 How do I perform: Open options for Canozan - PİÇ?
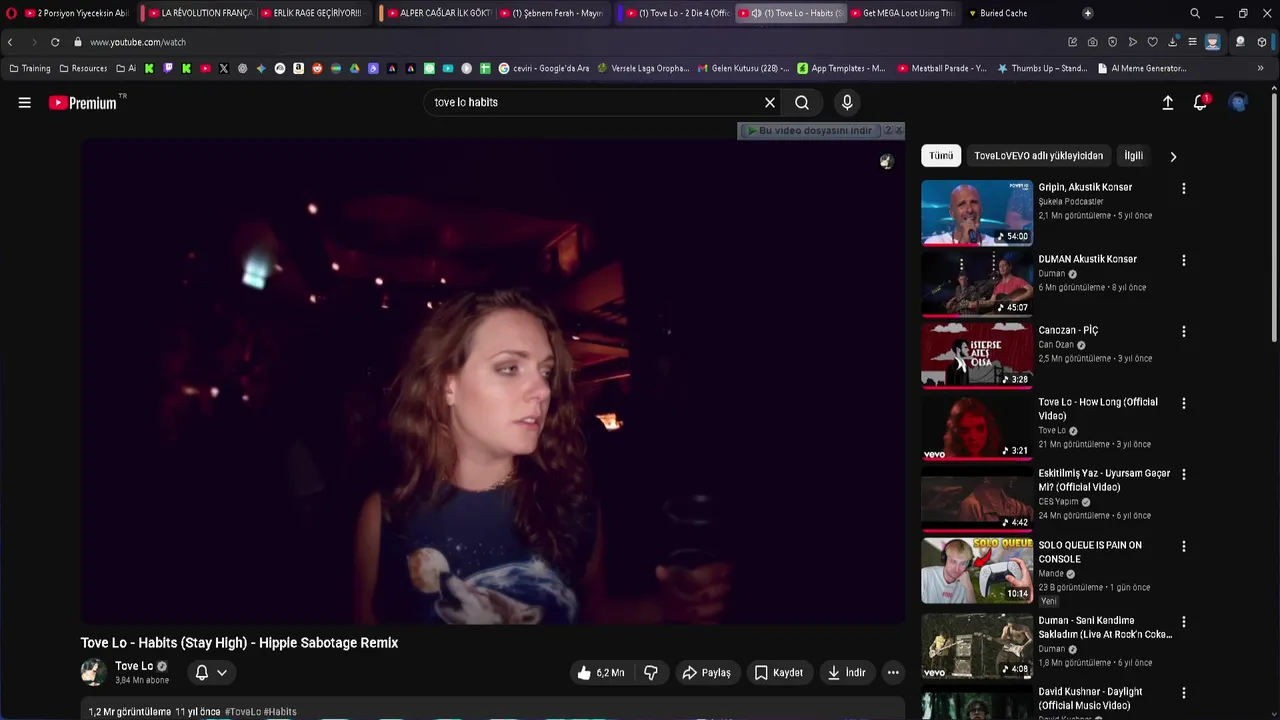click(x=1184, y=332)
